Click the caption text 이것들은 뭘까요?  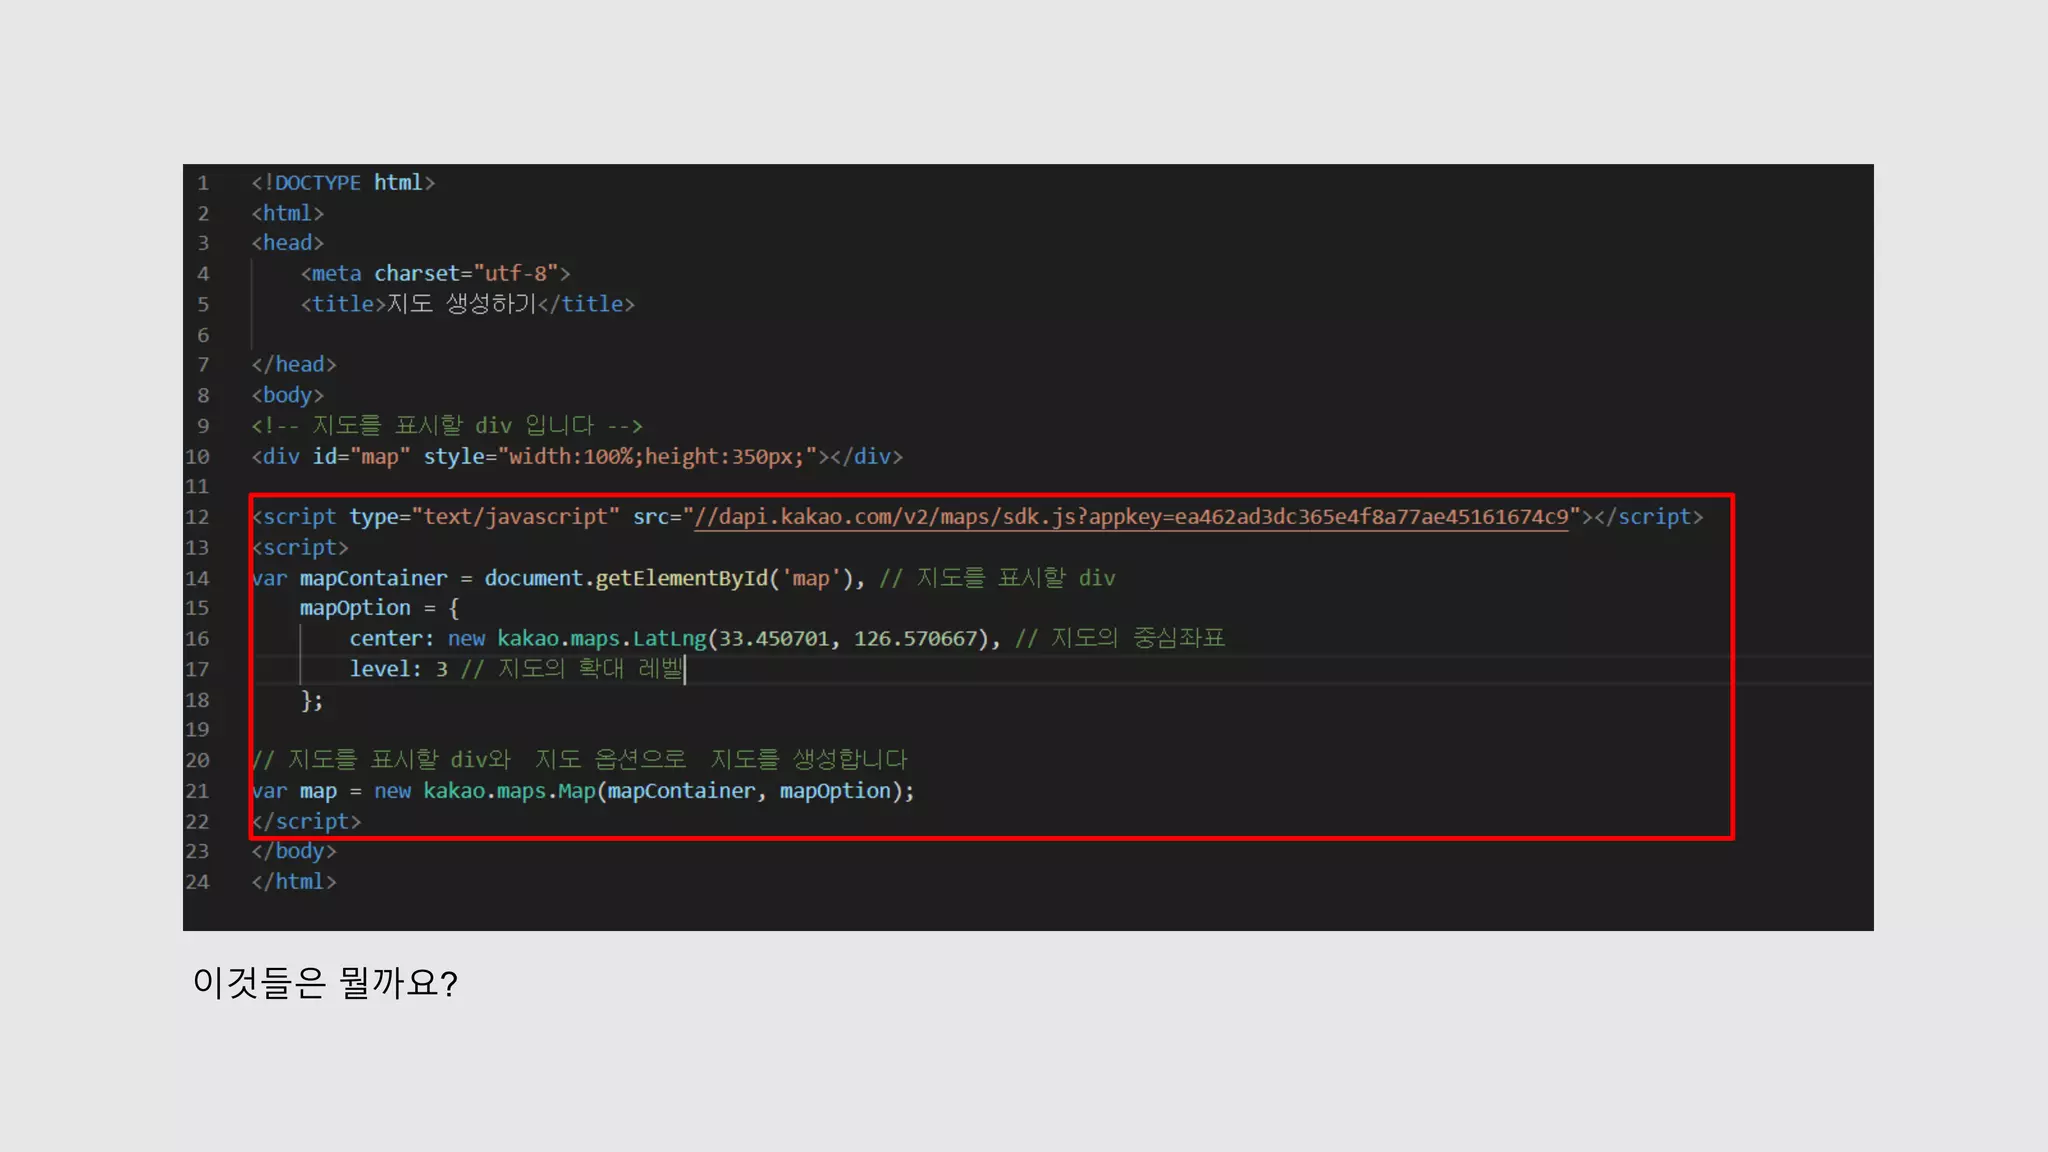325,983
